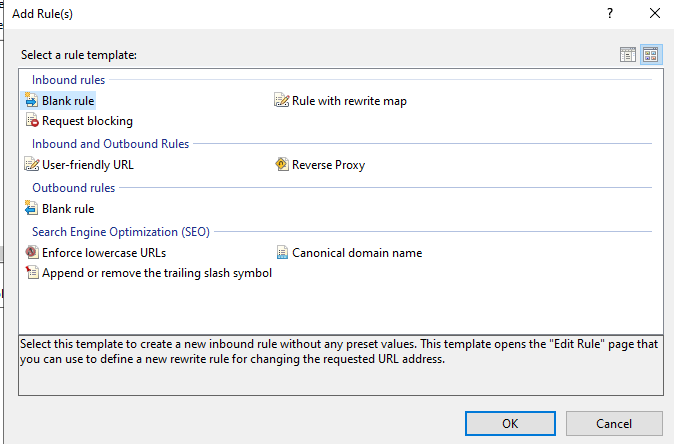Select the Reverse Proxy template icon

click(x=282, y=164)
